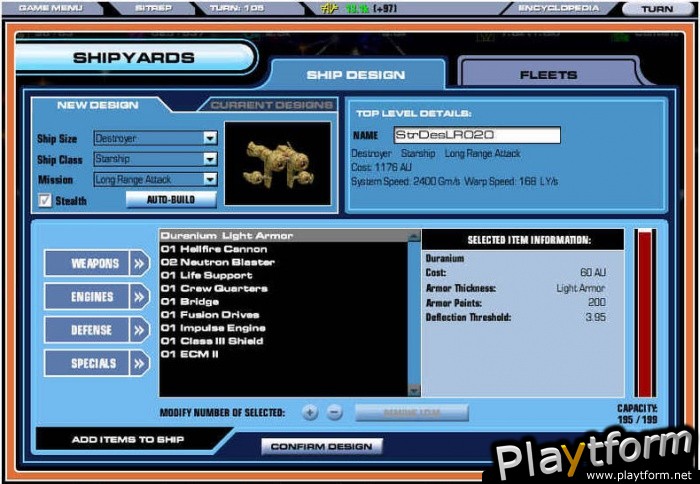The height and width of the screenshot is (484, 700).
Task: Click the Capacity 195 / 199 readout
Action: (637, 414)
